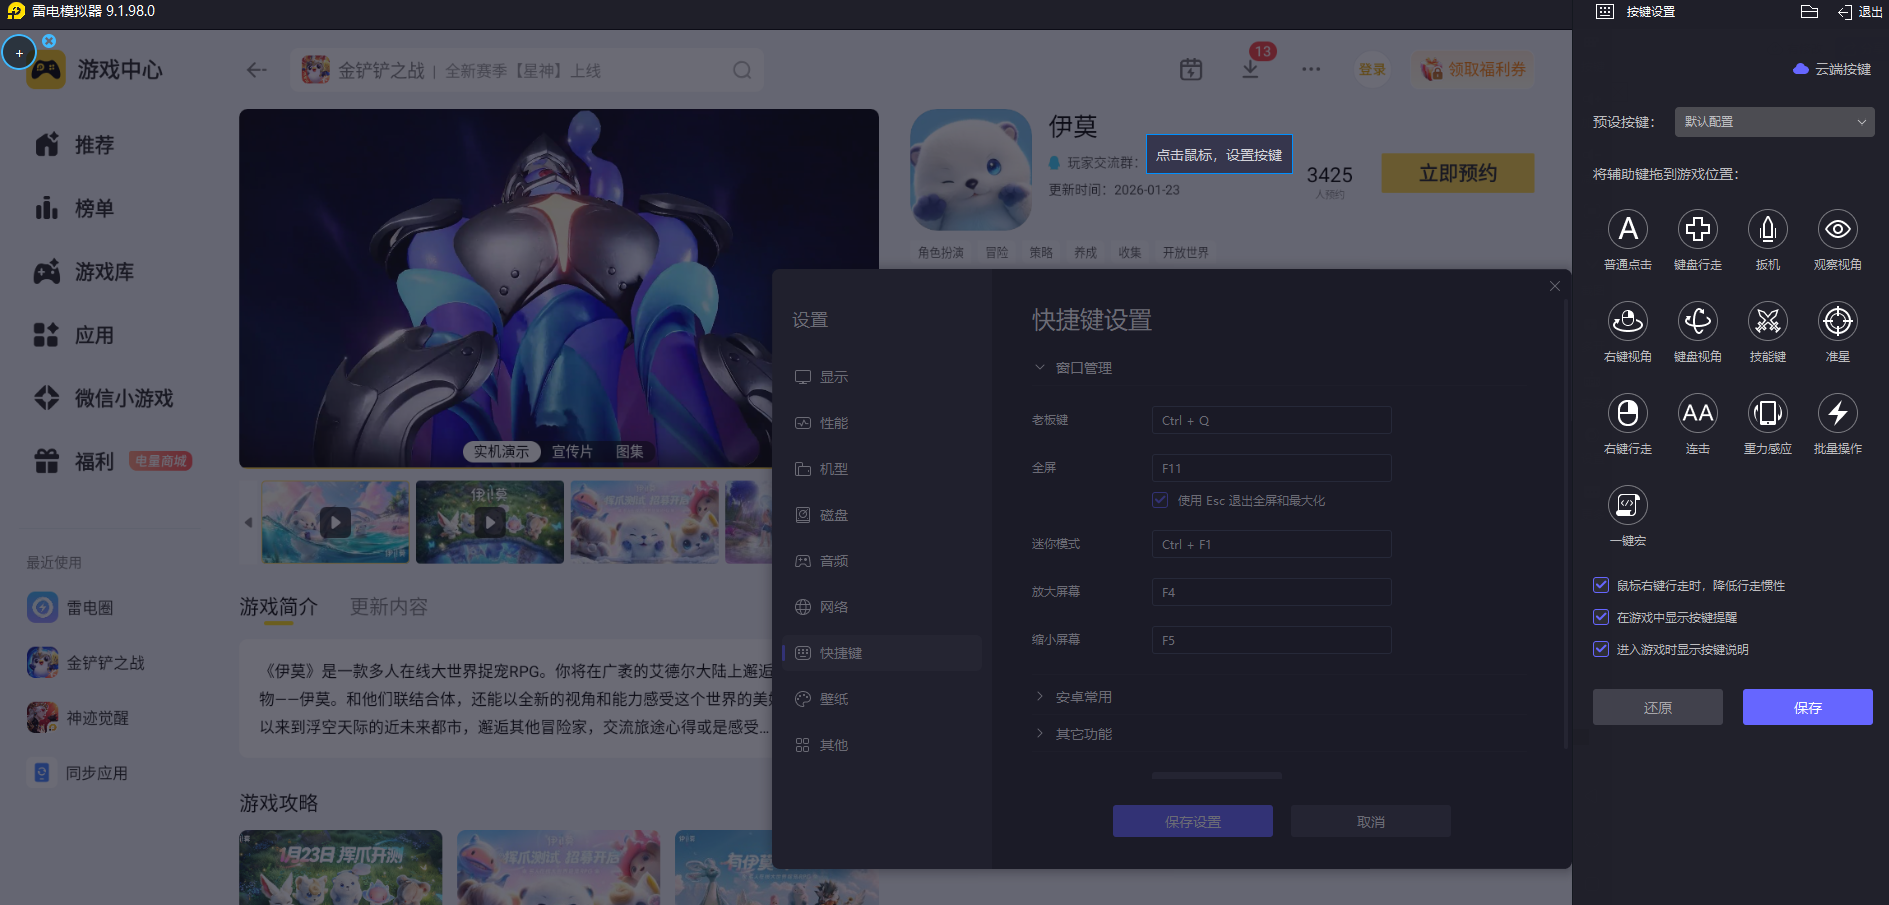This screenshot has width=1889, height=905.
Task: Open 神迹觉醒 from recent apps
Action: point(78,717)
